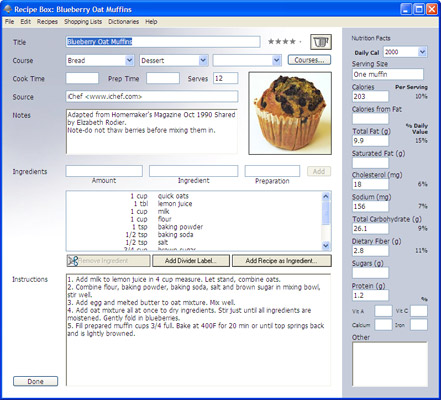Click the scissors icon on Remove Ingredient

click(x=73, y=261)
